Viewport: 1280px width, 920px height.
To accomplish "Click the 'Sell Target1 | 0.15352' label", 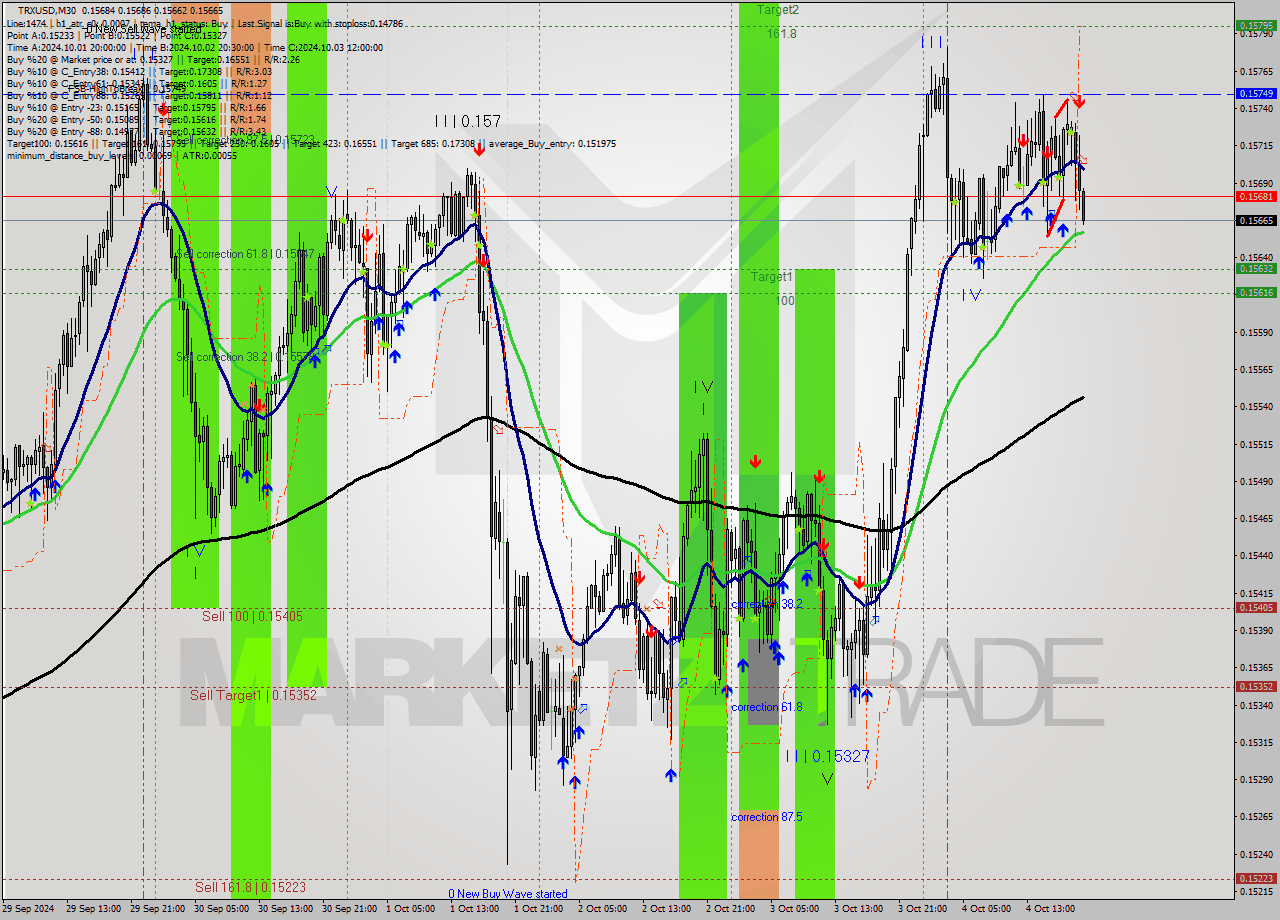I will tap(253, 695).
